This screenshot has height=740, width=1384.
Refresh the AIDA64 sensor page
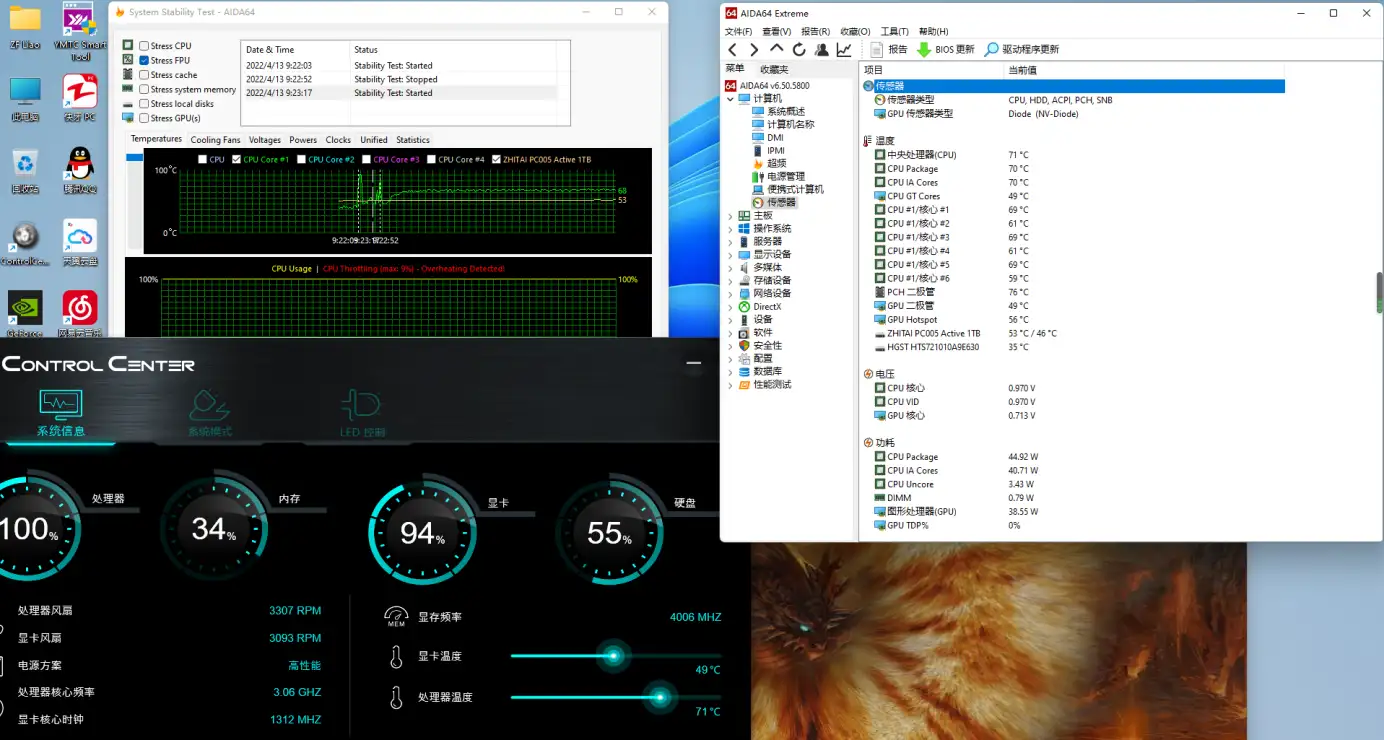(x=799, y=49)
